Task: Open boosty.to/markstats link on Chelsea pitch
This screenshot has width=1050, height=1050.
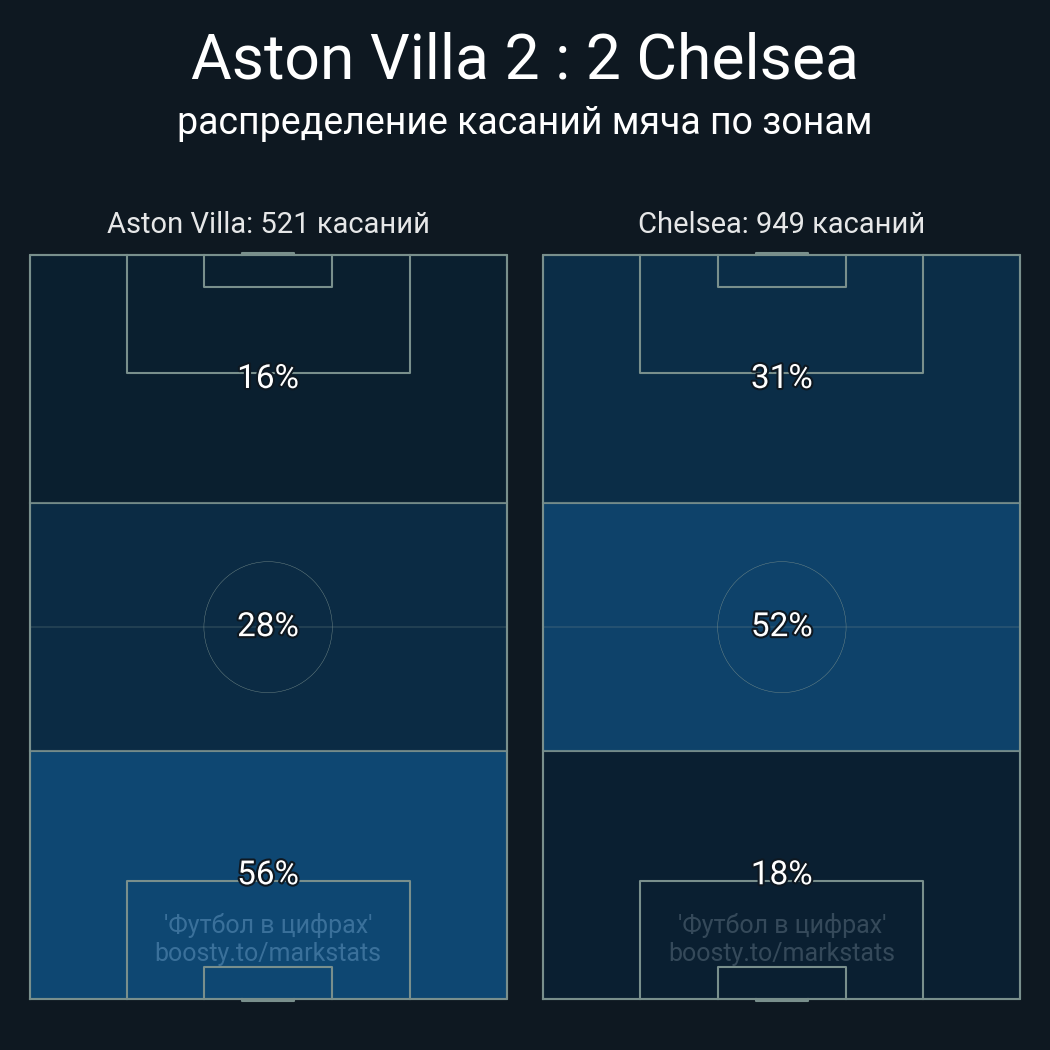Action: (x=781, y=952)
